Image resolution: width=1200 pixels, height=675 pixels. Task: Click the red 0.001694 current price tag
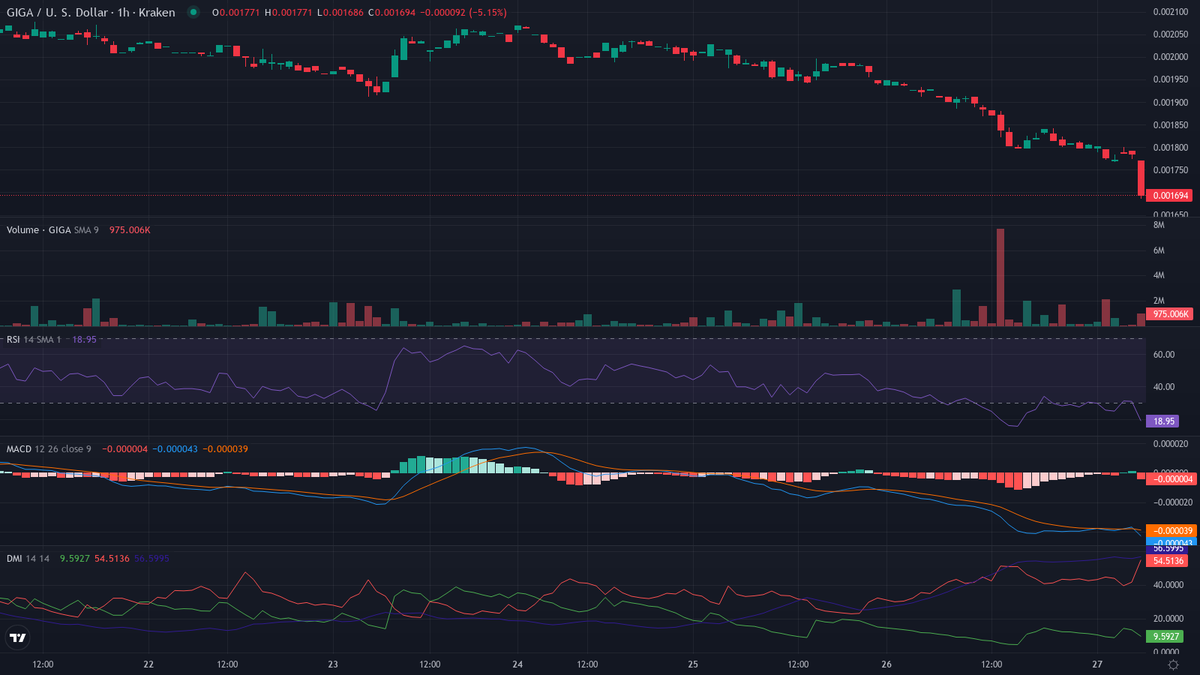pyautogui.click(x=1169, y=195)
